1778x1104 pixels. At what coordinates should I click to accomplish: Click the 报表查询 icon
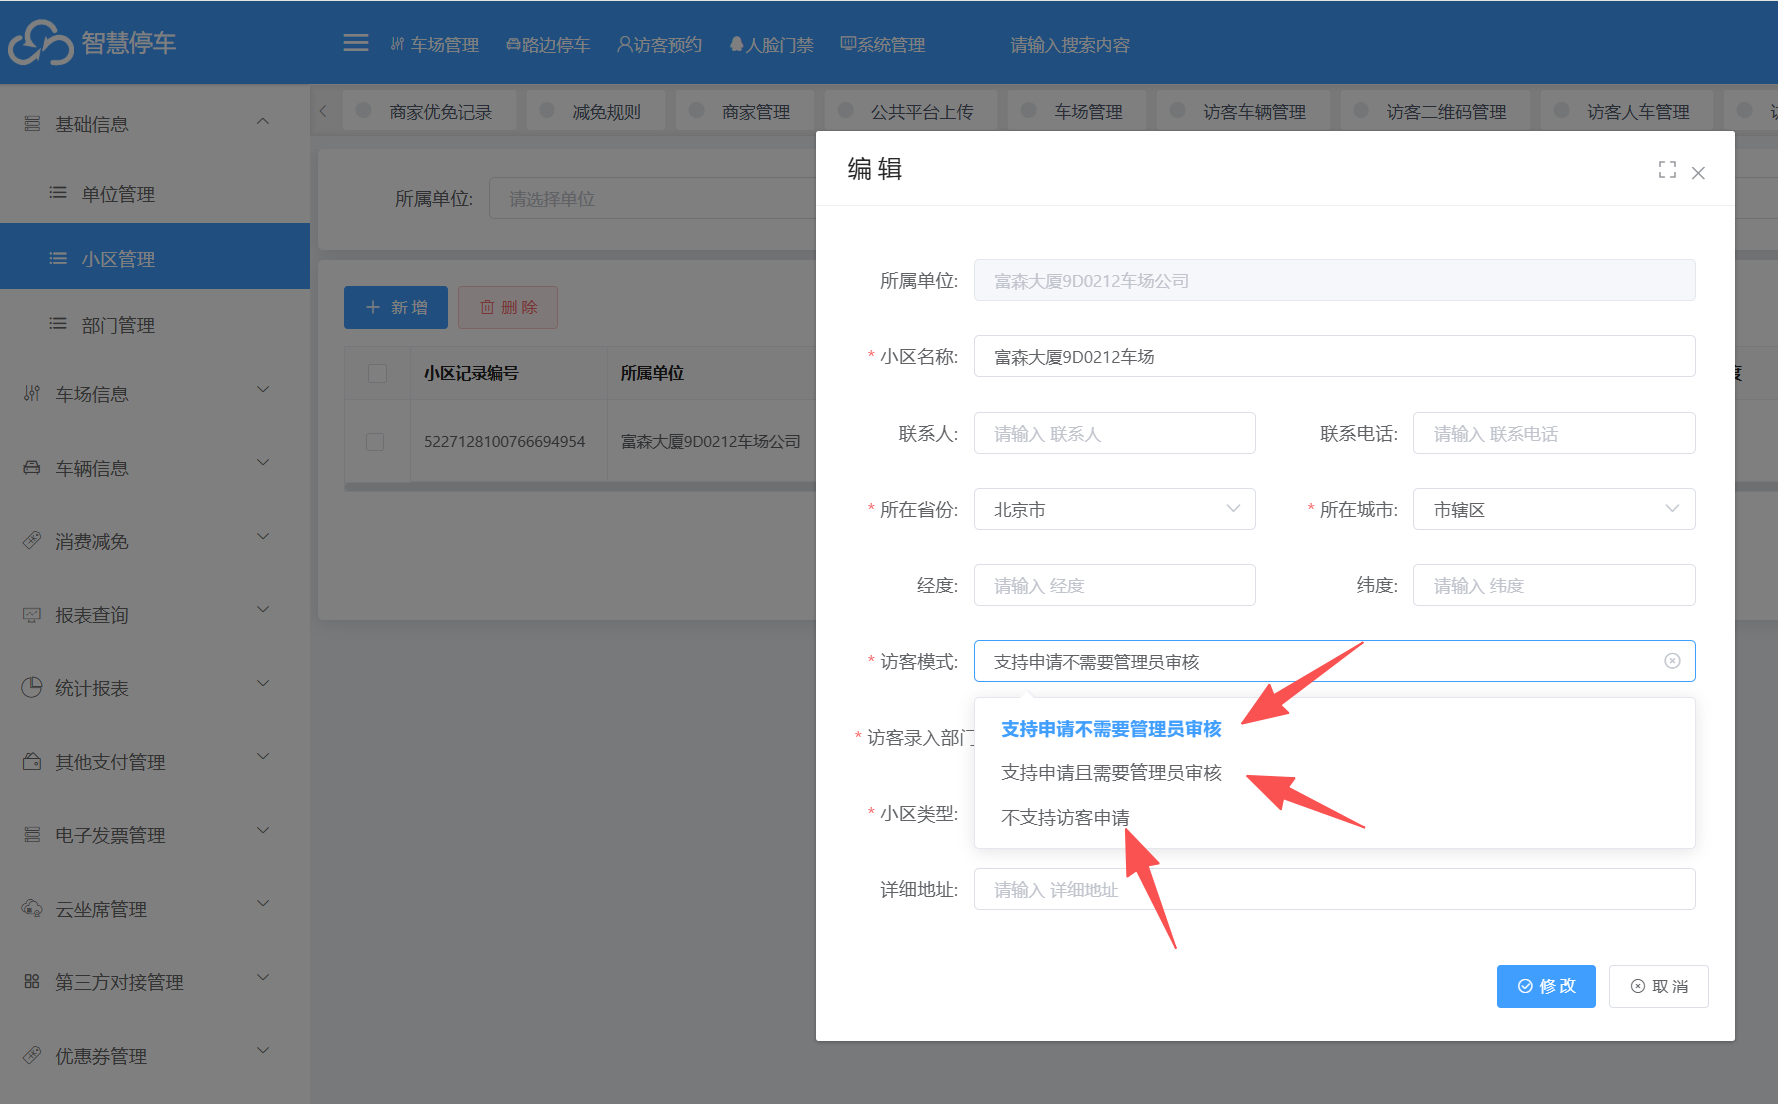pos(32,614)
